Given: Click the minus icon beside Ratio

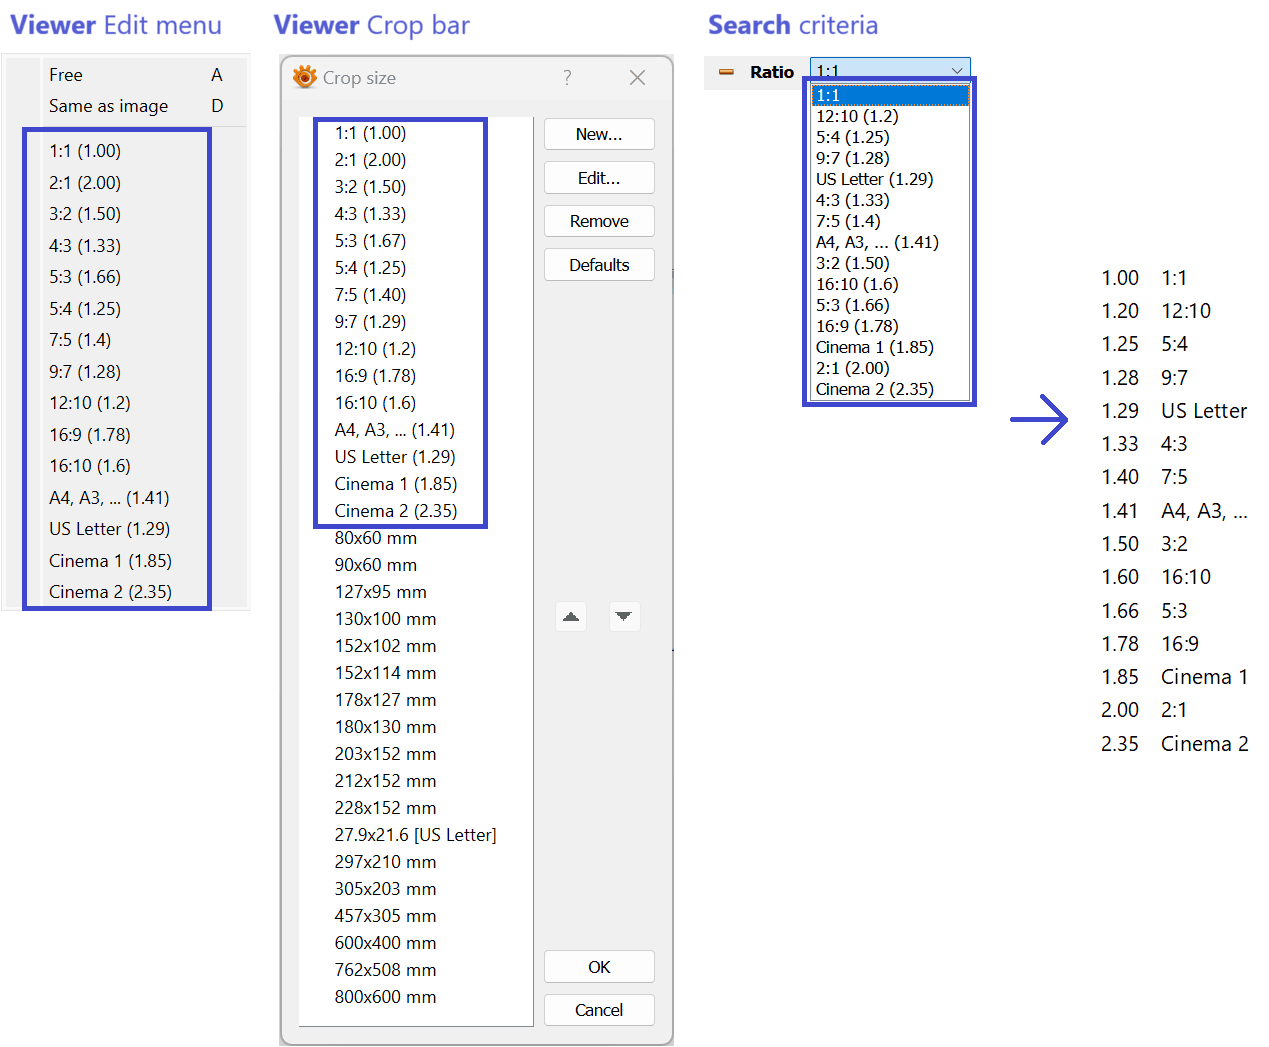Looking at the screenshot, I should click(727, 72).
